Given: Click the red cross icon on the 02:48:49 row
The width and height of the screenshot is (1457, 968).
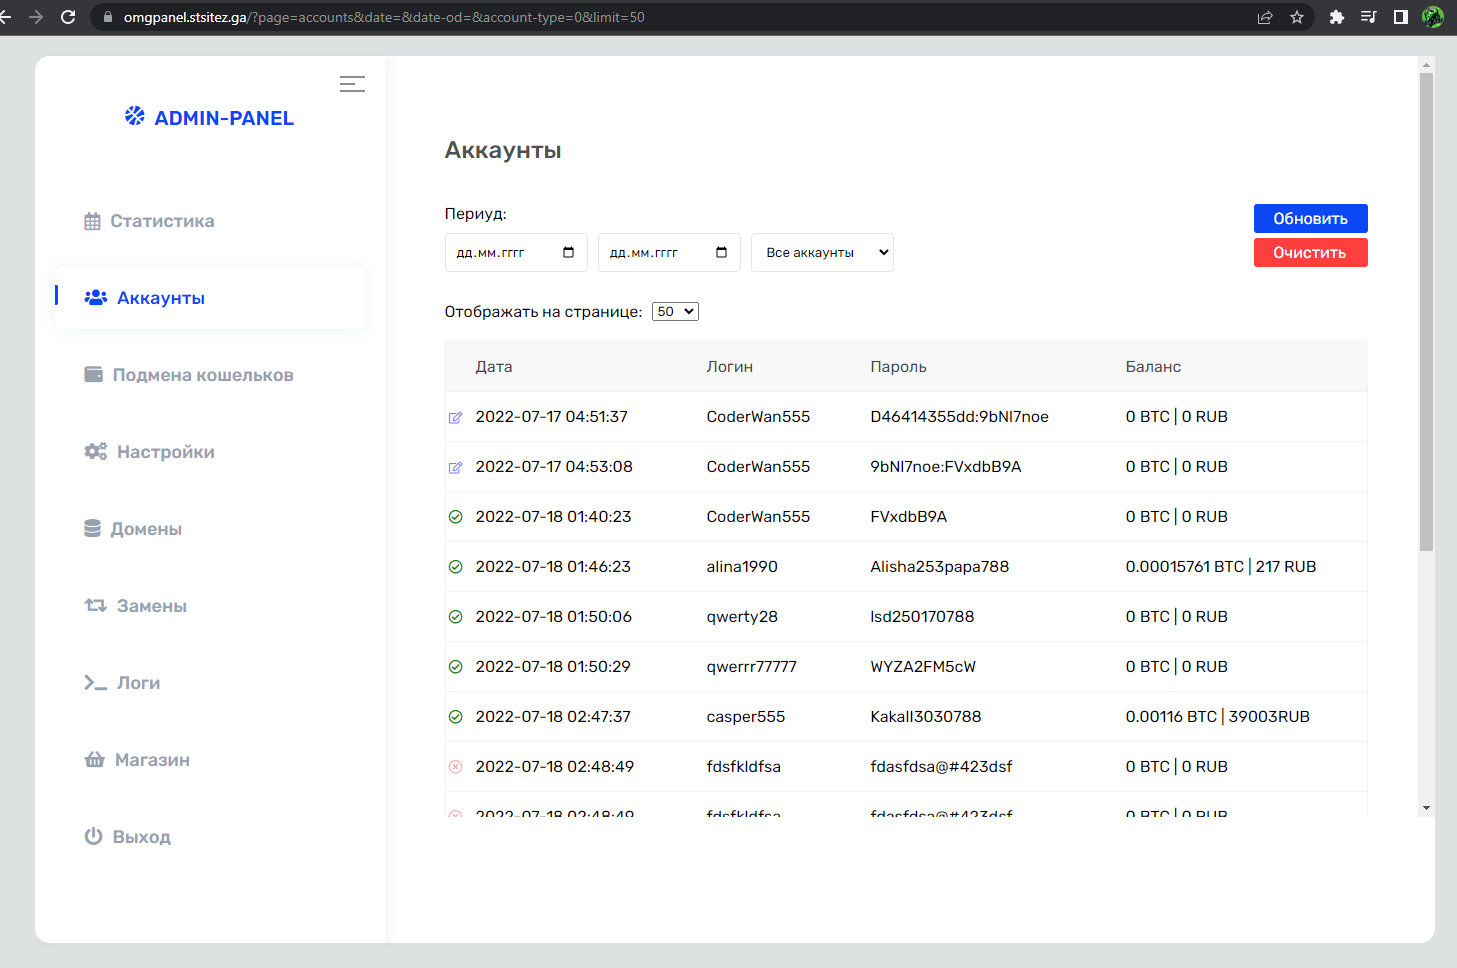Looking at the screenshot, I should (x=455, y=767).
